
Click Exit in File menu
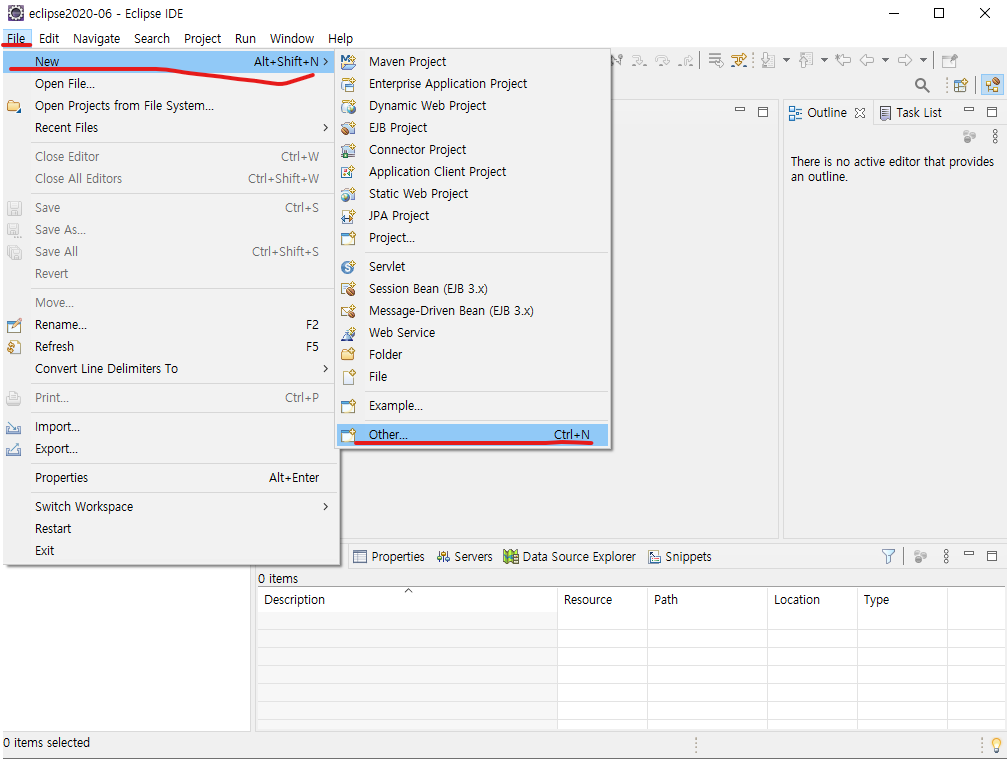click(x=170, y=551)
